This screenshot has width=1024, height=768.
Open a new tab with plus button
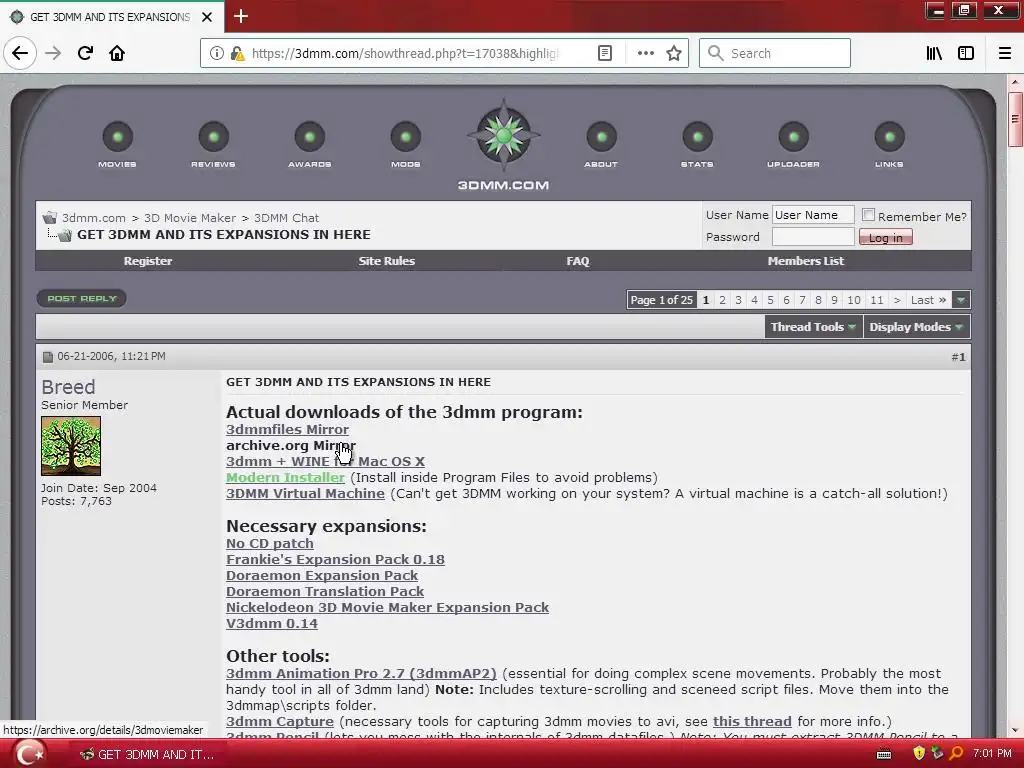point(240,16)
